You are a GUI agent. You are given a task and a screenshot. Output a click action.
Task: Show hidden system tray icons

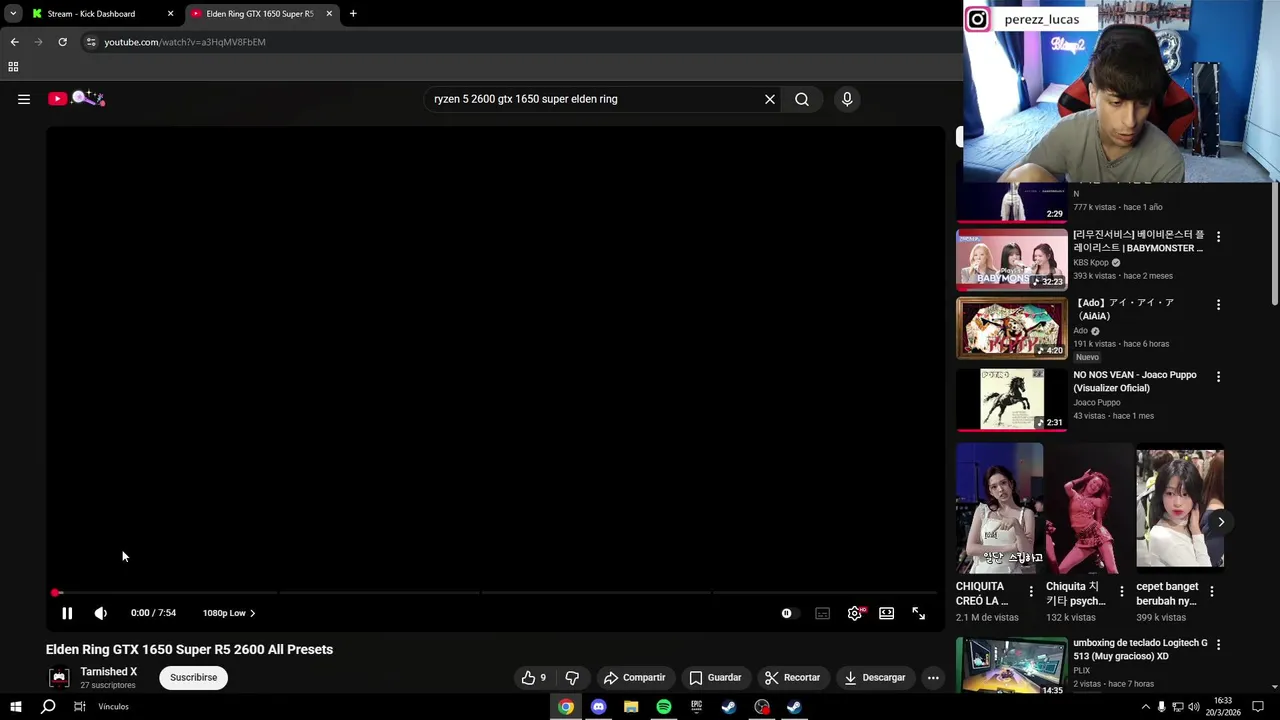1145,707
